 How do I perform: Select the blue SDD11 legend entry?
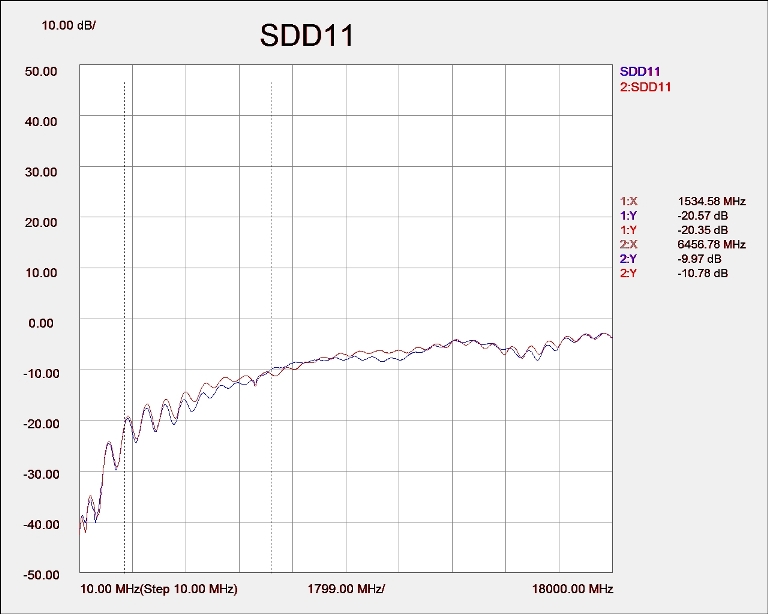(640, 71)
